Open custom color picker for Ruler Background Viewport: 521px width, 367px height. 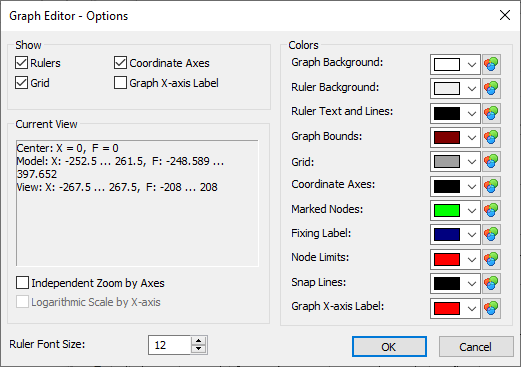coord(491,89)
